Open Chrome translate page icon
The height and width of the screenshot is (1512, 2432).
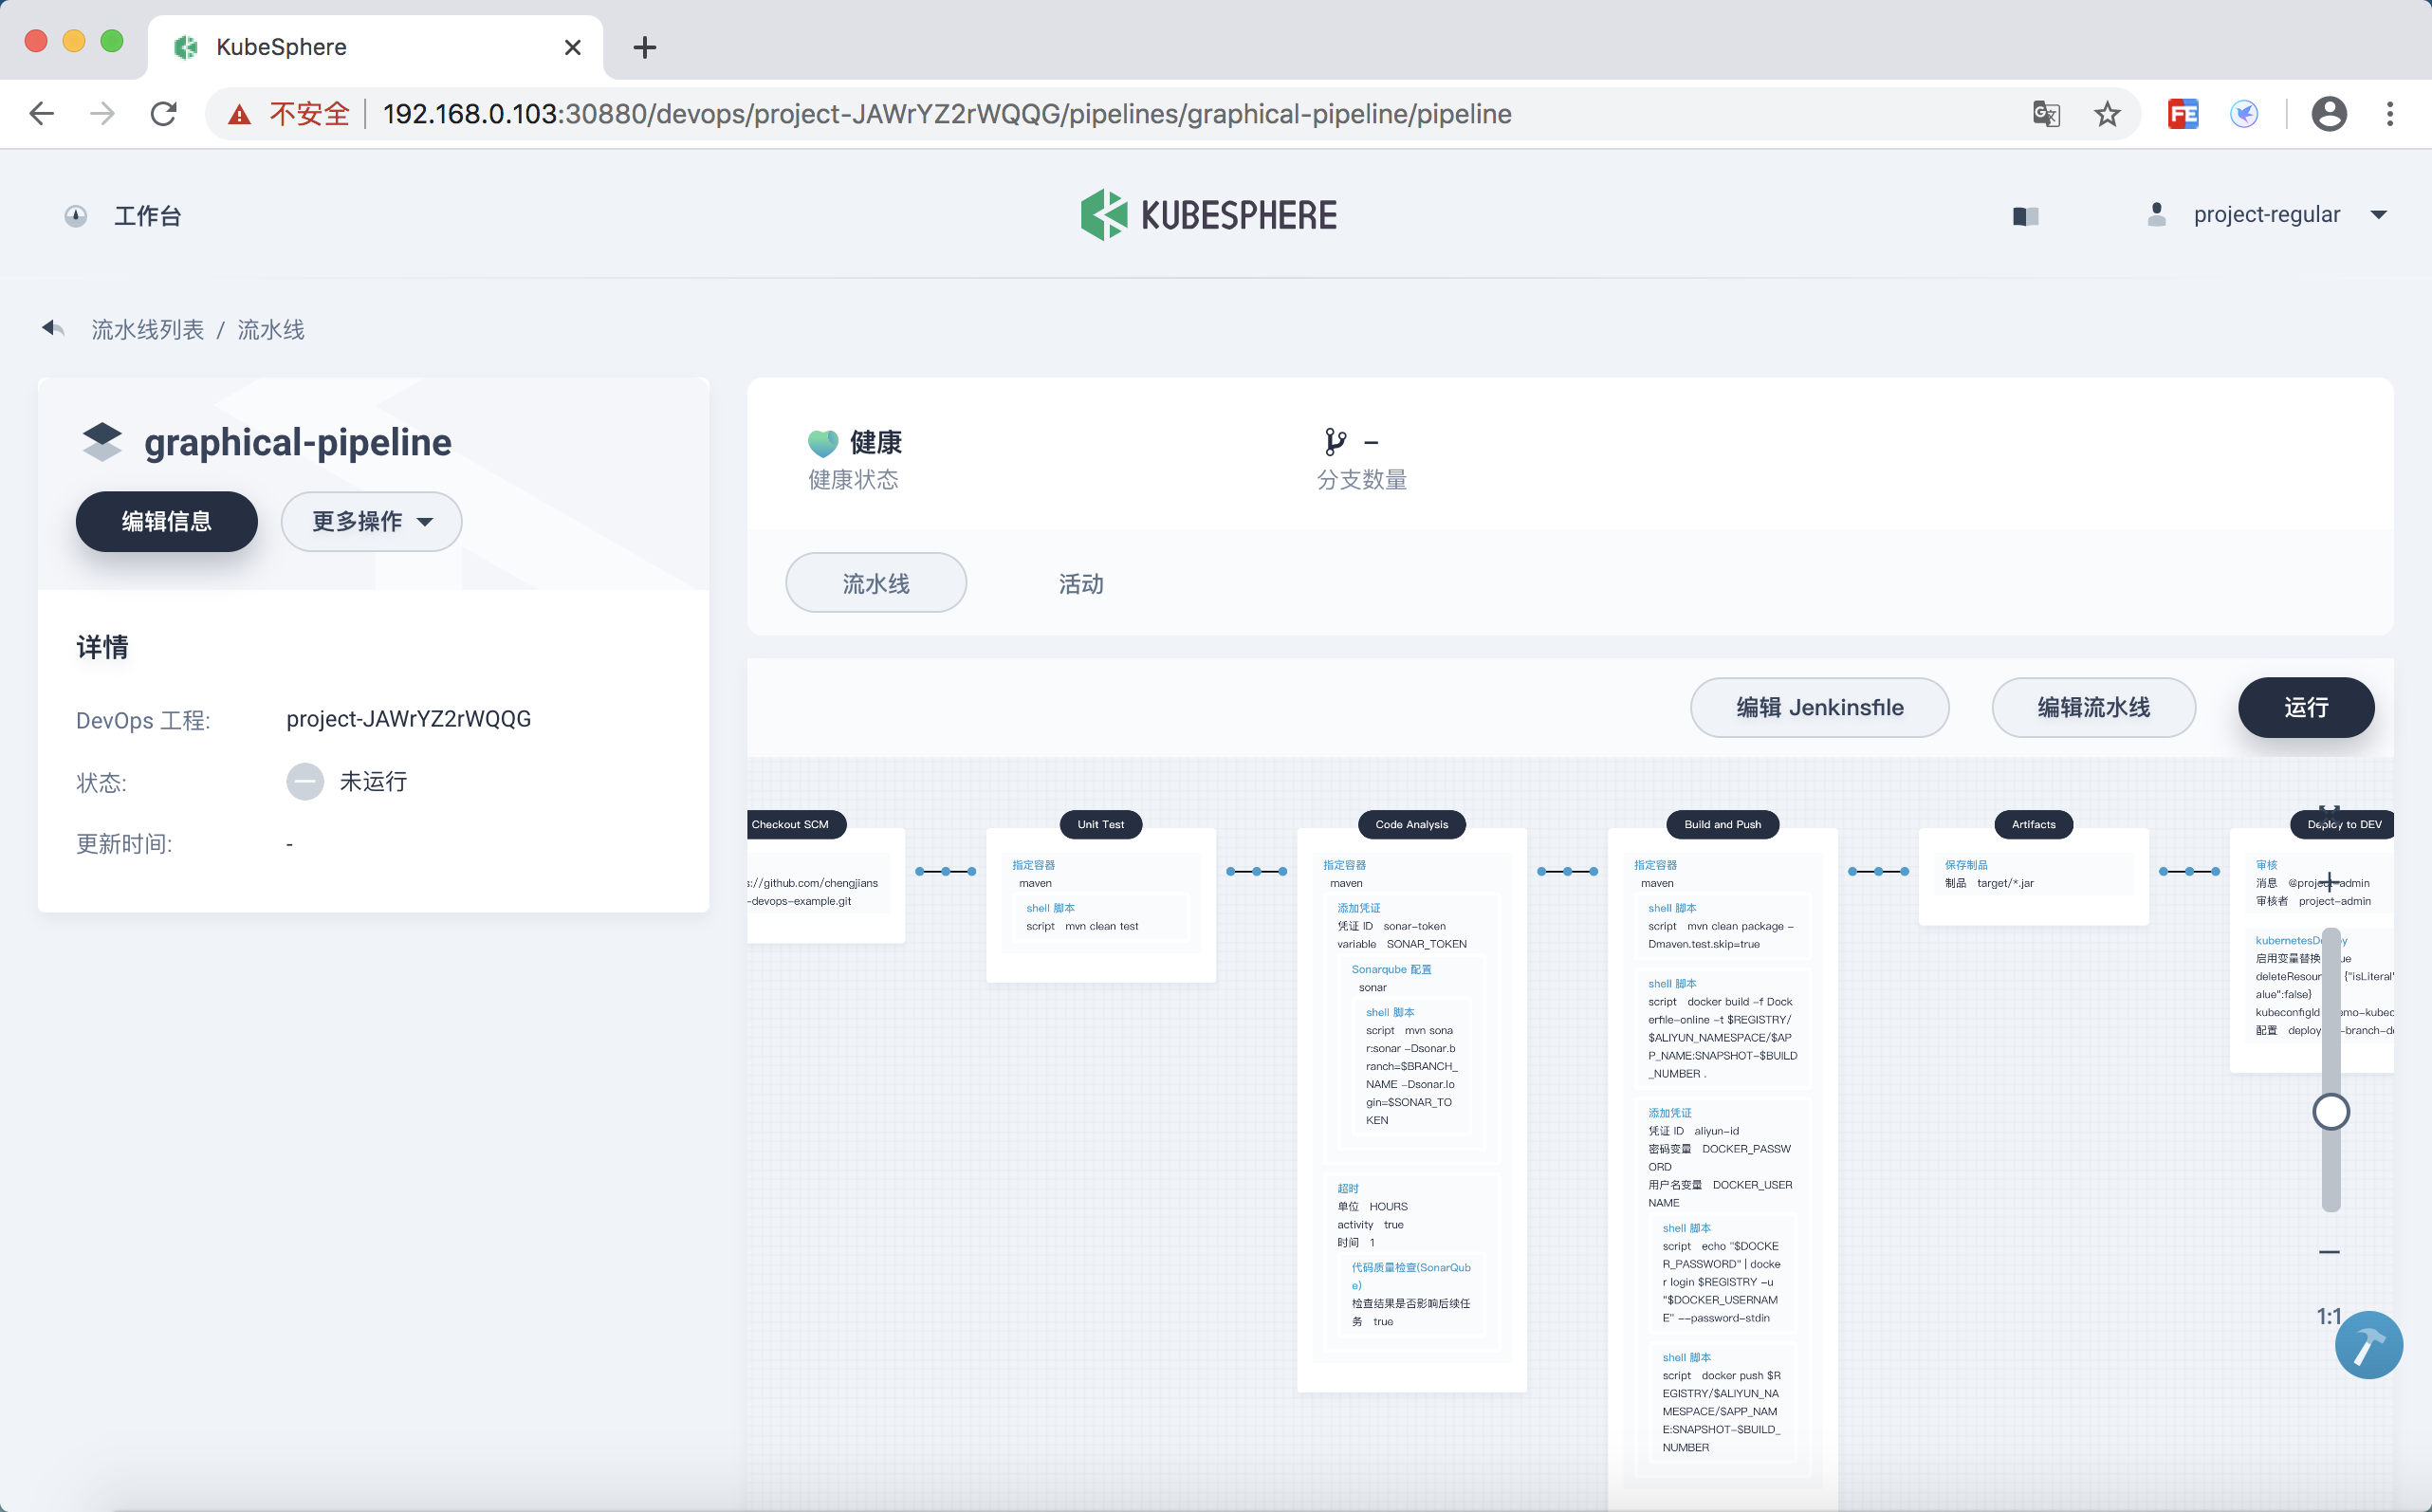click(2046, 114)
